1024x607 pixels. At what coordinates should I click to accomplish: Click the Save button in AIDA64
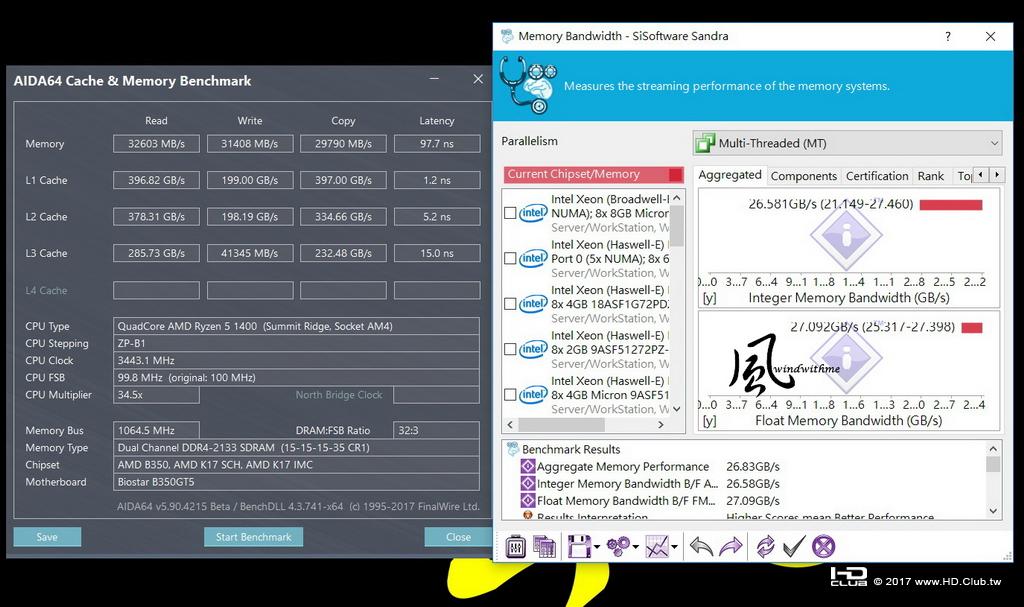(x=47, y=537)
